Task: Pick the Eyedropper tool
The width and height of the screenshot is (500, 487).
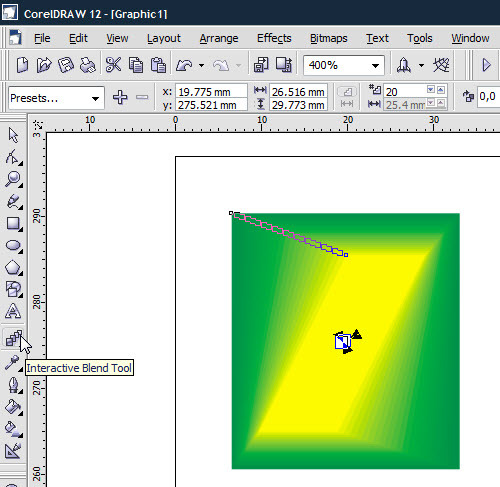Action: pos(13,363)
